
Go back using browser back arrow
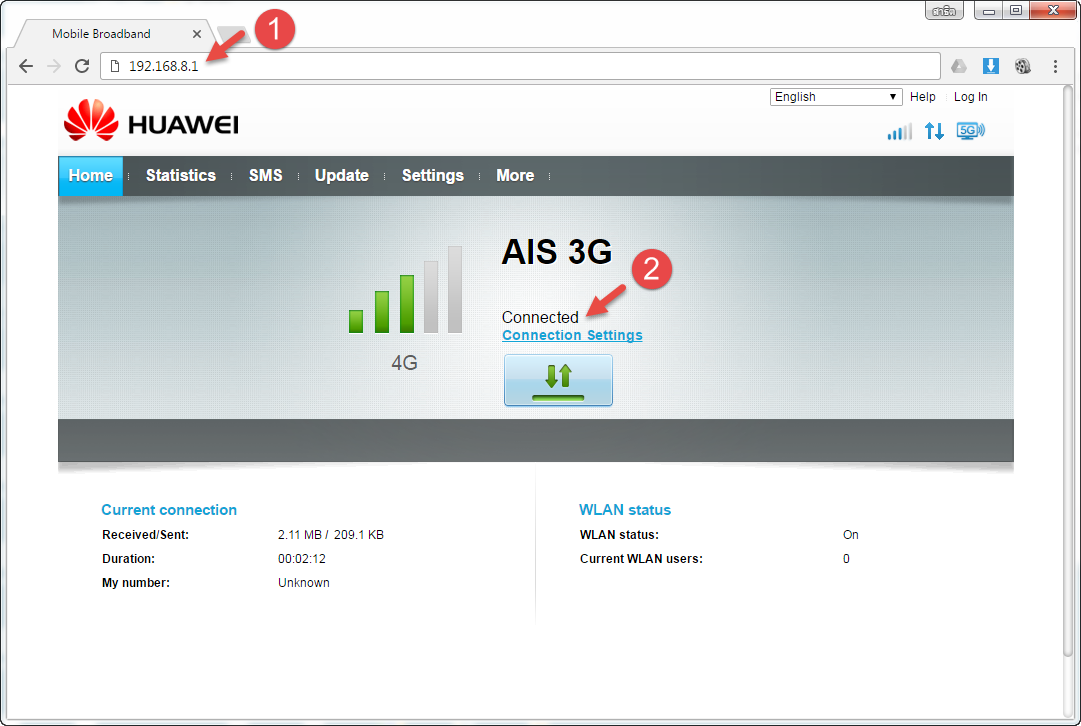26,66
